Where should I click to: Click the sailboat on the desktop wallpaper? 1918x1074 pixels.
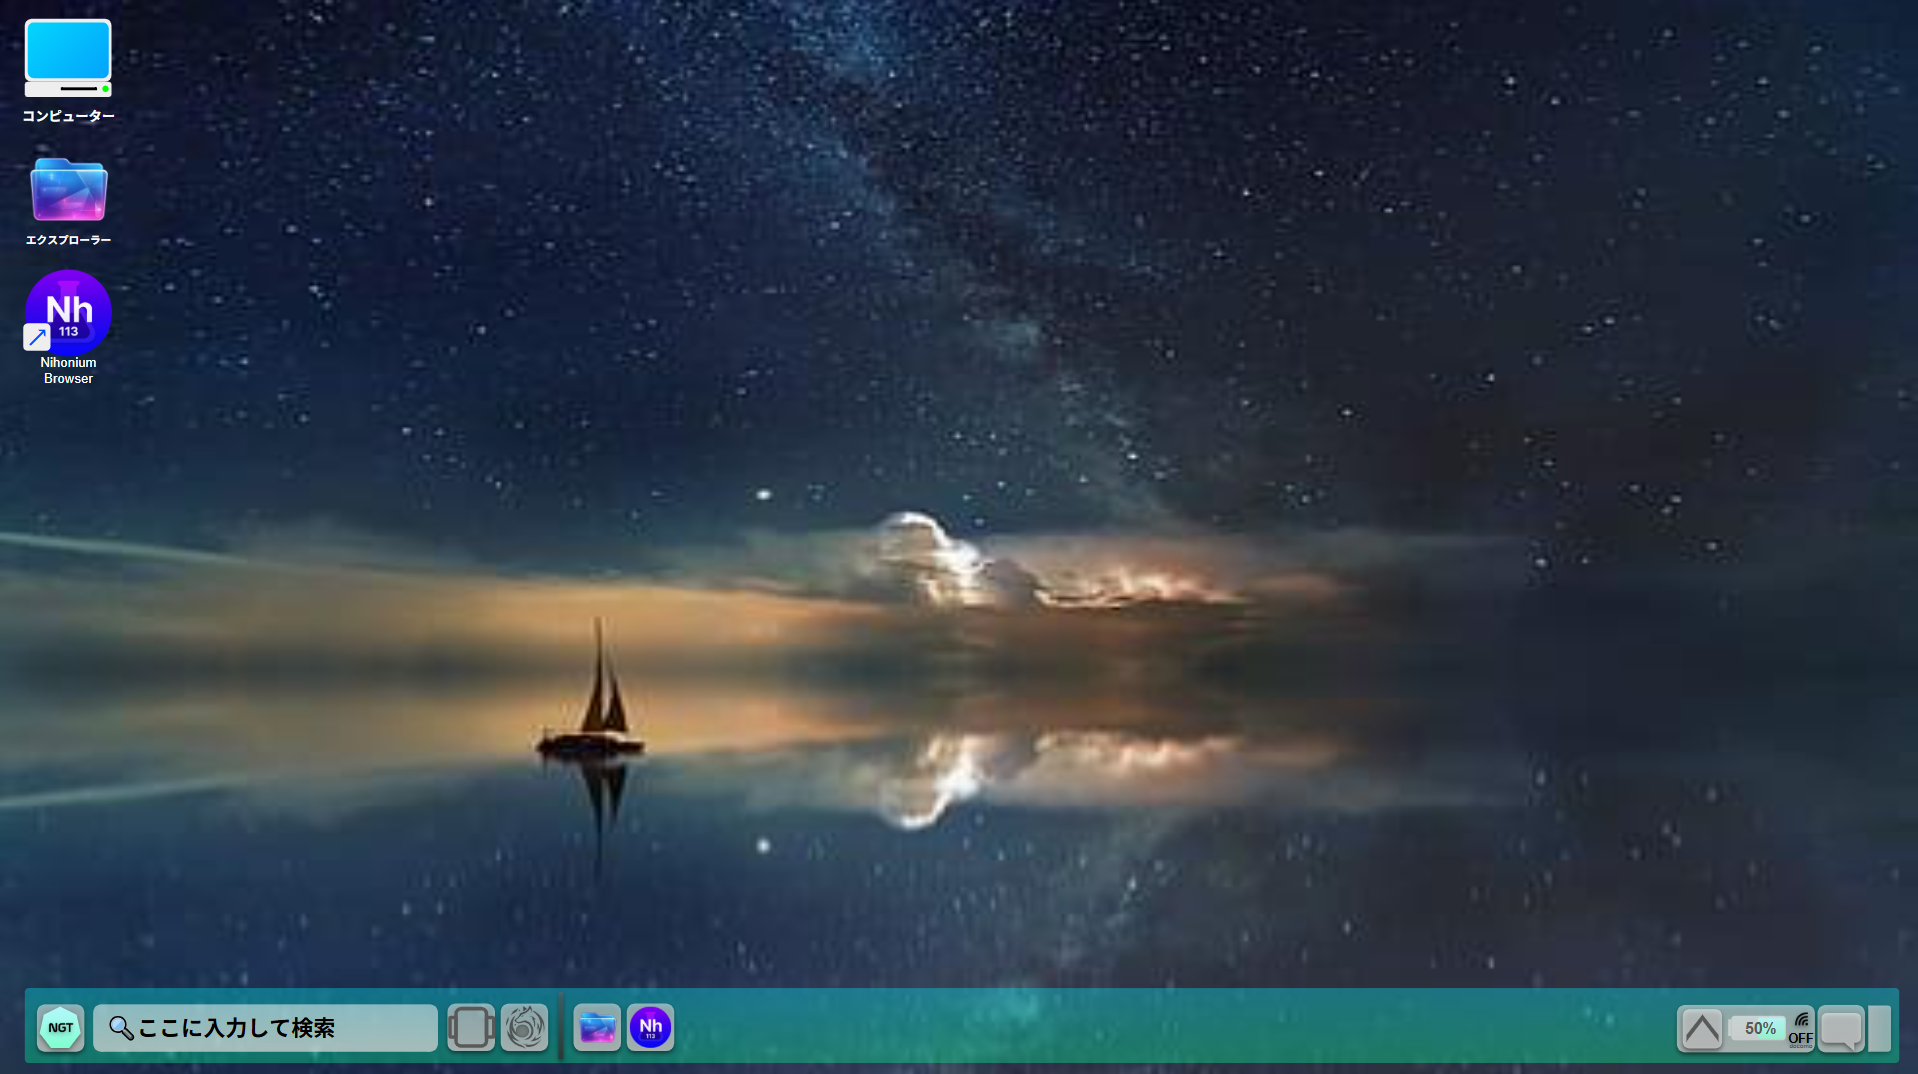click(598, 700)
